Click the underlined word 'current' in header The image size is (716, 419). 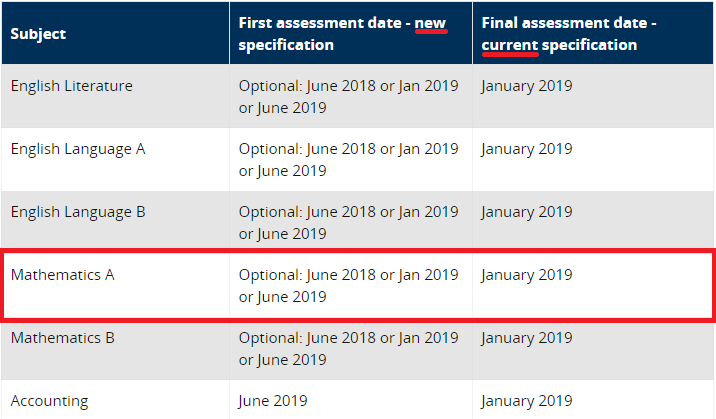click(x=510, y=45)
